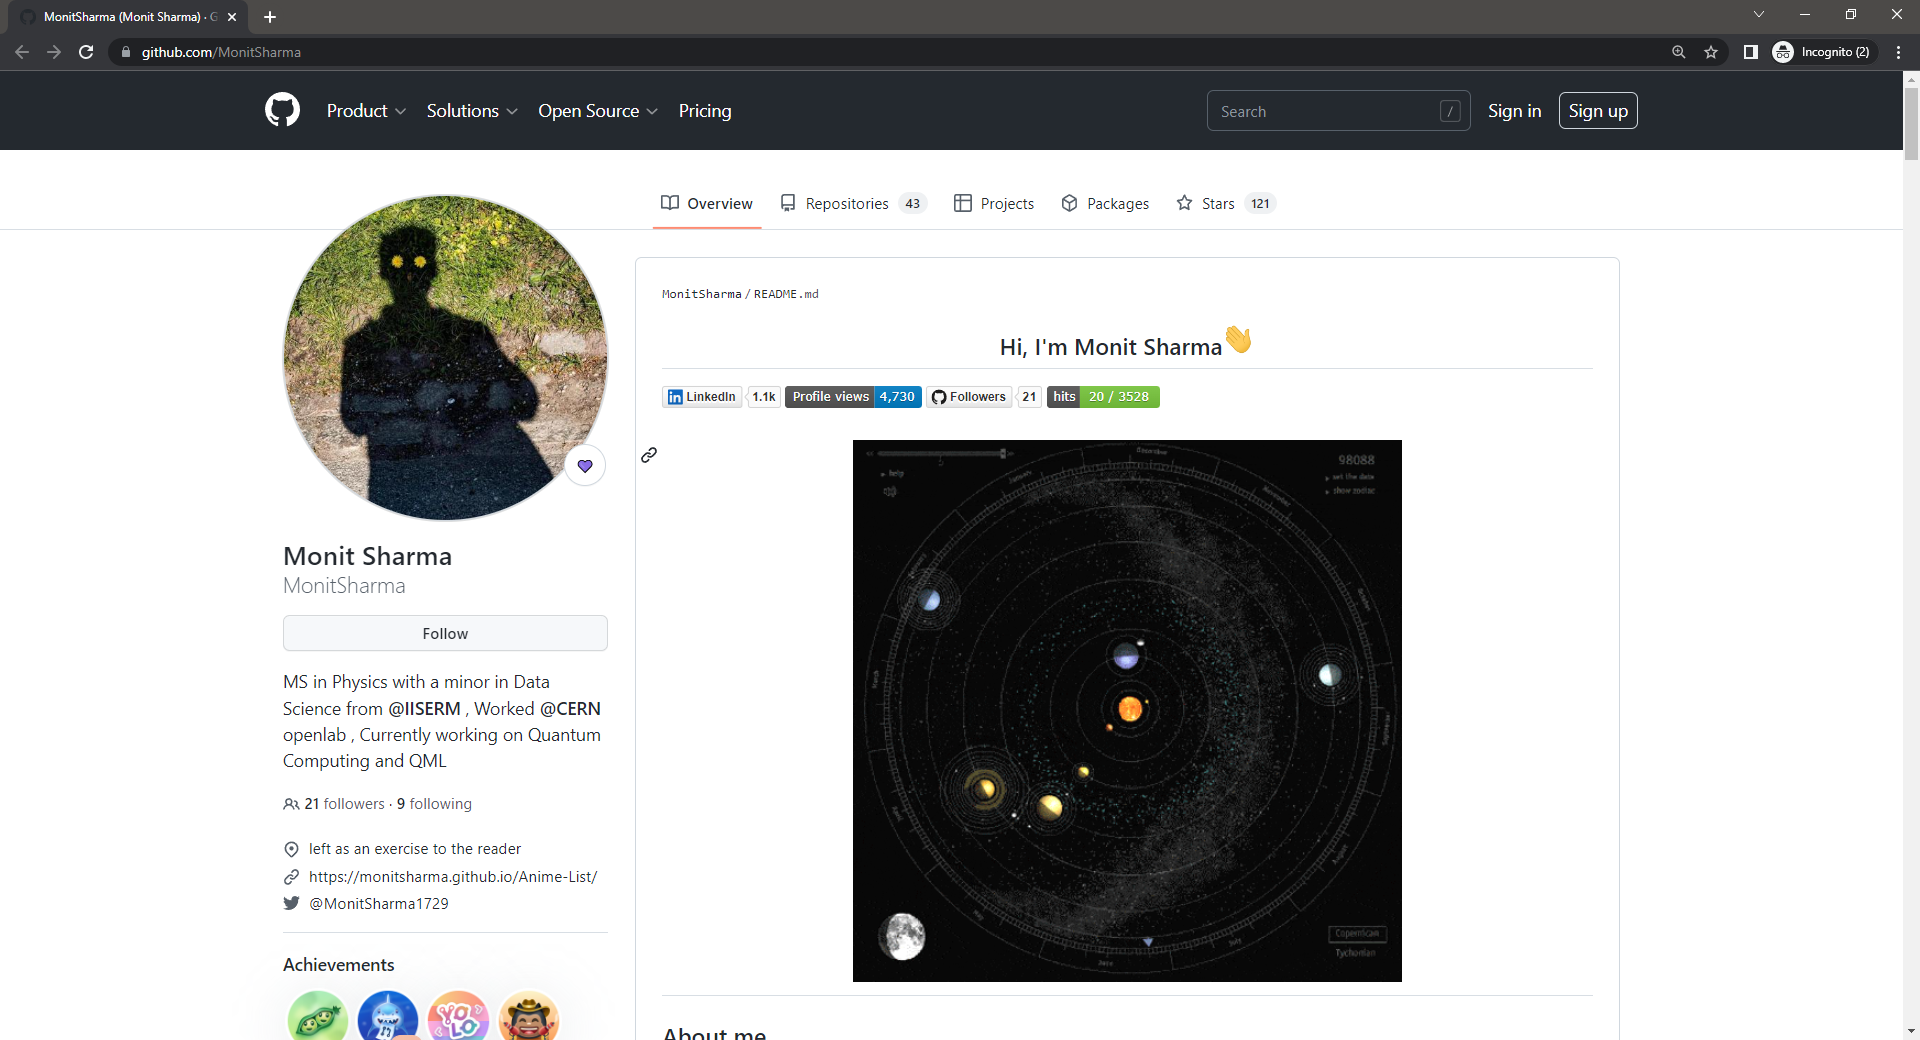Image resolution: width=1920 pixels, height=1040 pixels.
Task: Open the README.md file link
Action: [x=786, y=294]
